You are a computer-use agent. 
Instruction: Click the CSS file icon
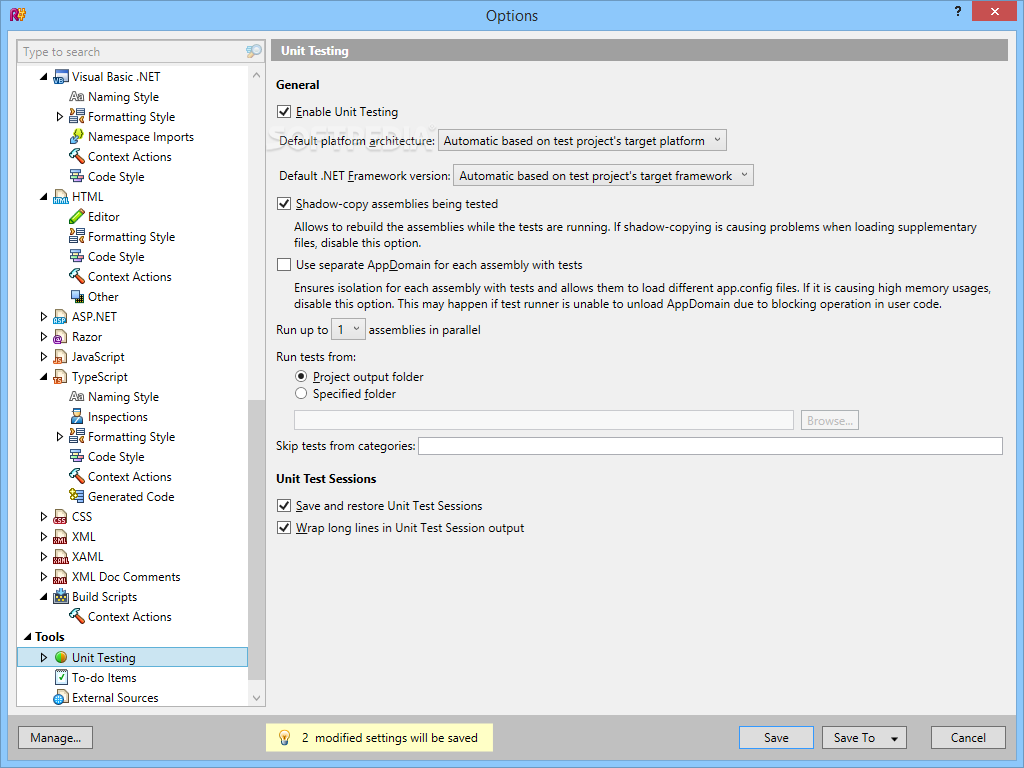coord(61,517)
